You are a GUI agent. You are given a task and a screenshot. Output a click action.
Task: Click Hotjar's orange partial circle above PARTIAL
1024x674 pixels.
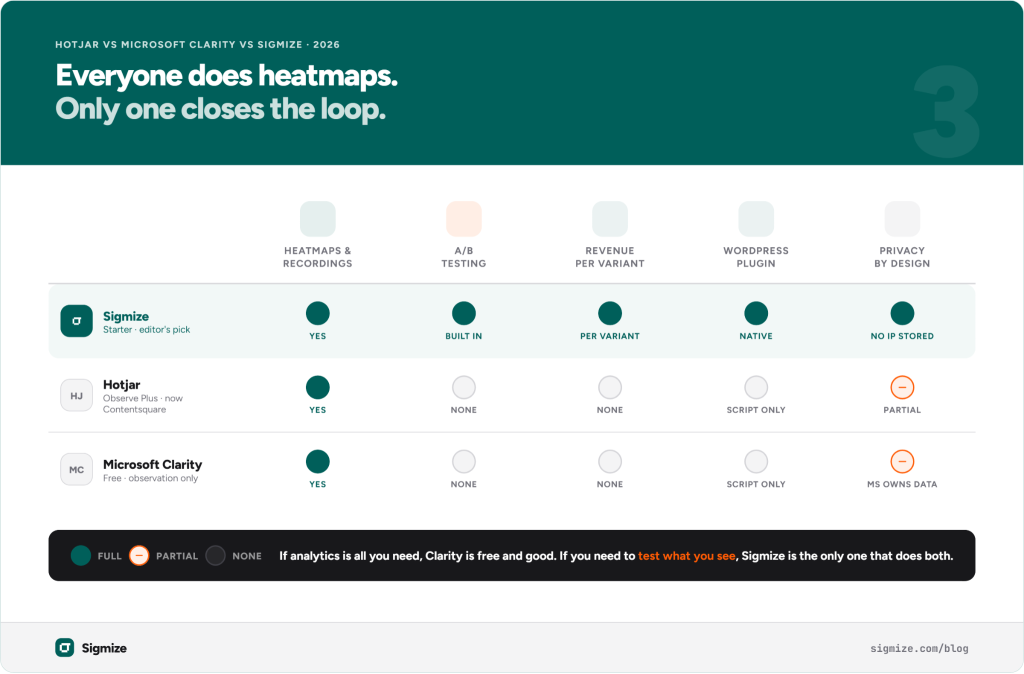tap(902, 387)
